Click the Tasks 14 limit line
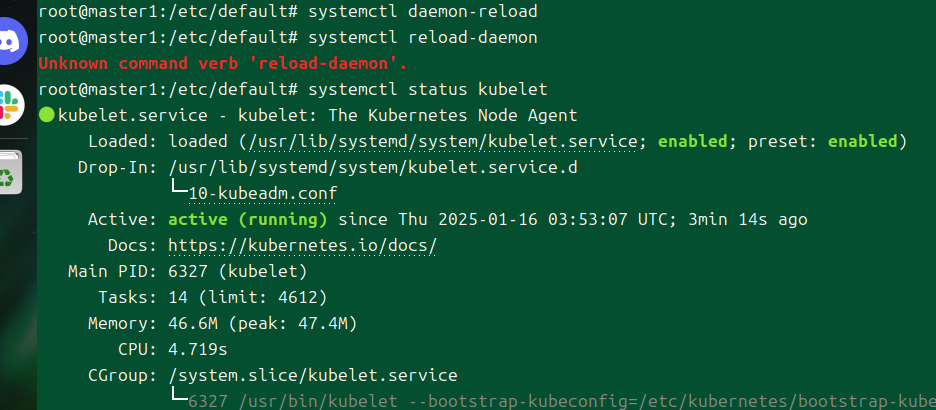The height and width of the screenshot is (410, 936). [x=247, y=297]
